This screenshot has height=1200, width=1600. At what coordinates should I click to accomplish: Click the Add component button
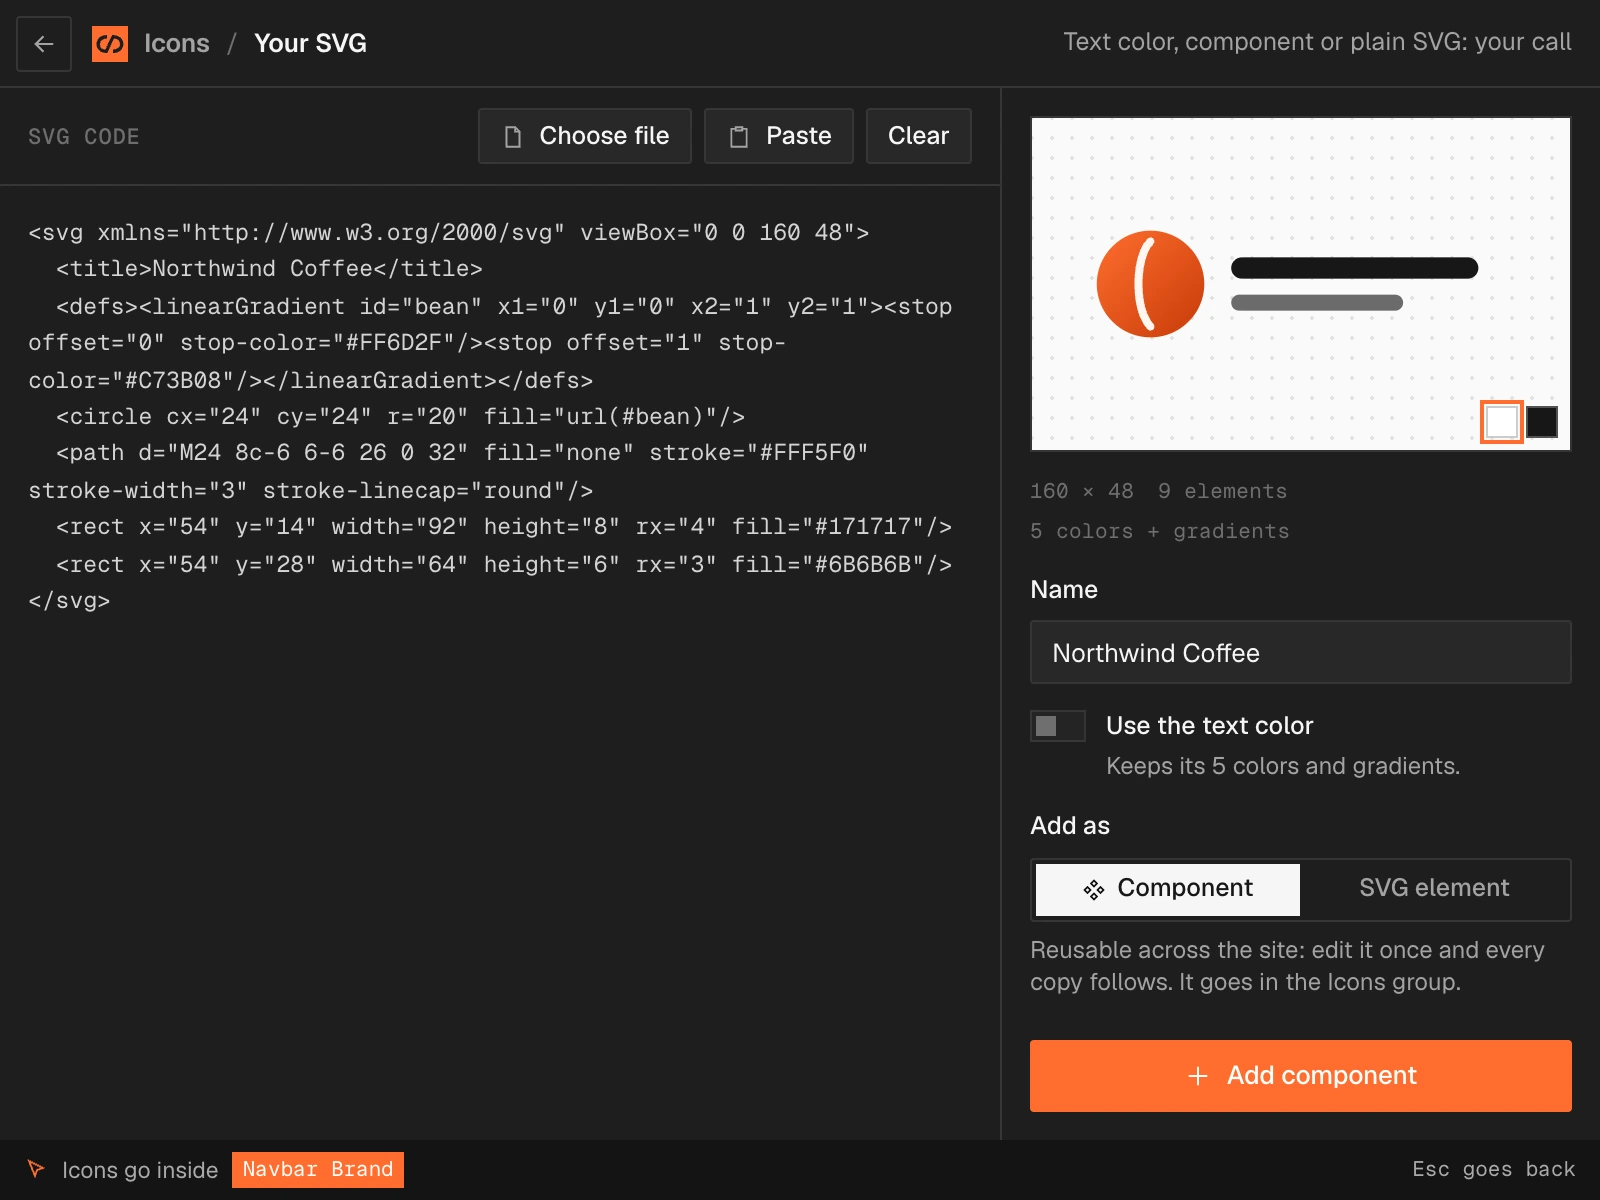[1301, 1076]
